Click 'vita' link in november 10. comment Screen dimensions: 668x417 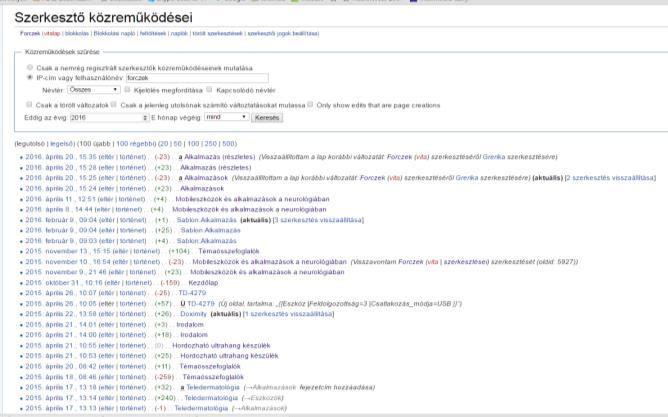[432, 262]
